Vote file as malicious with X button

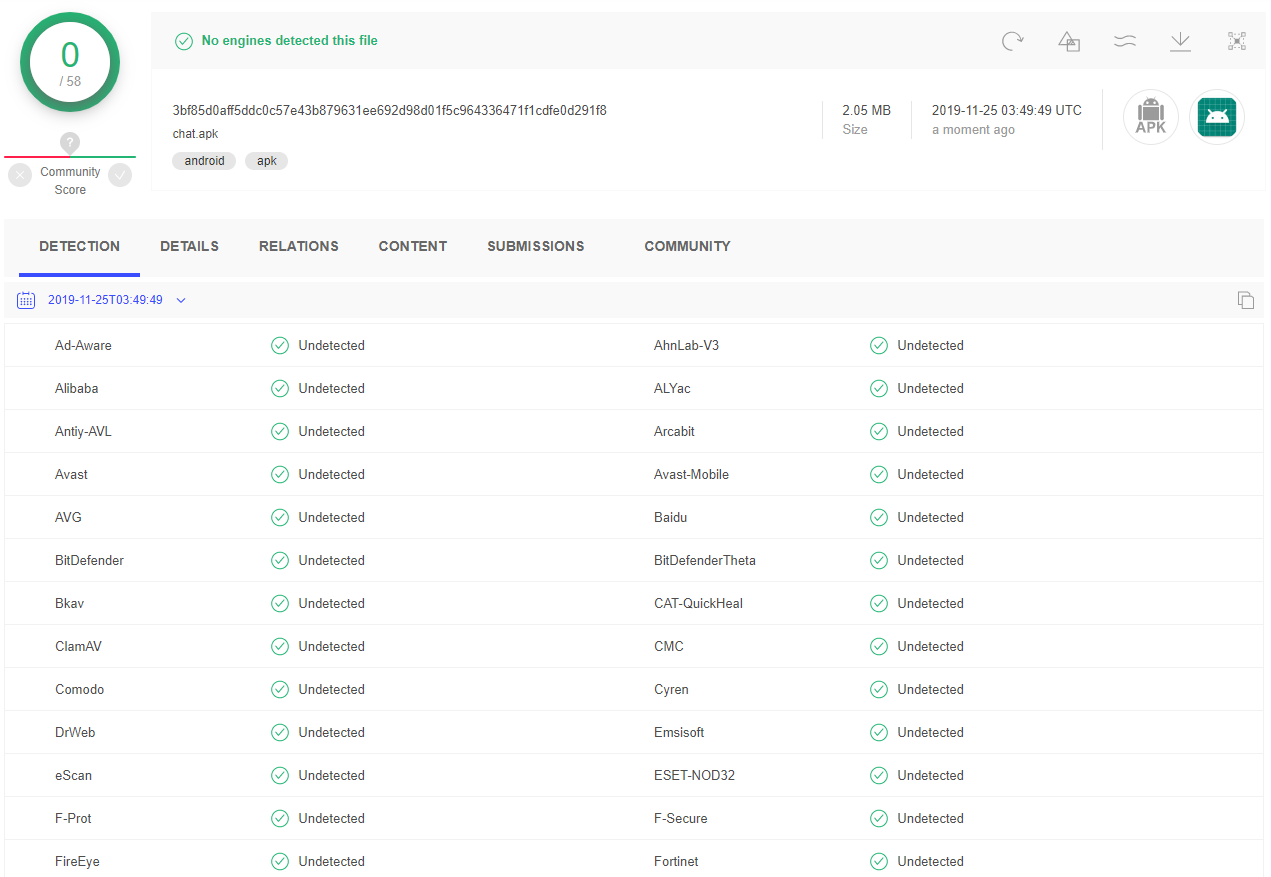point(20,175)
